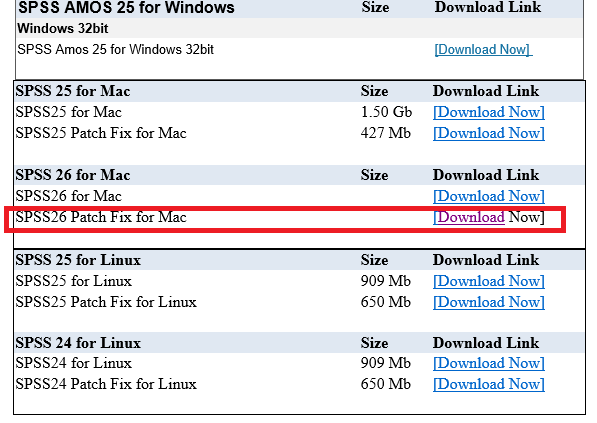The height and width of the screenshot is (423, 597).
Task: Select the 'SPSS 25 for Mac' section header
Action: click(73, 91)
